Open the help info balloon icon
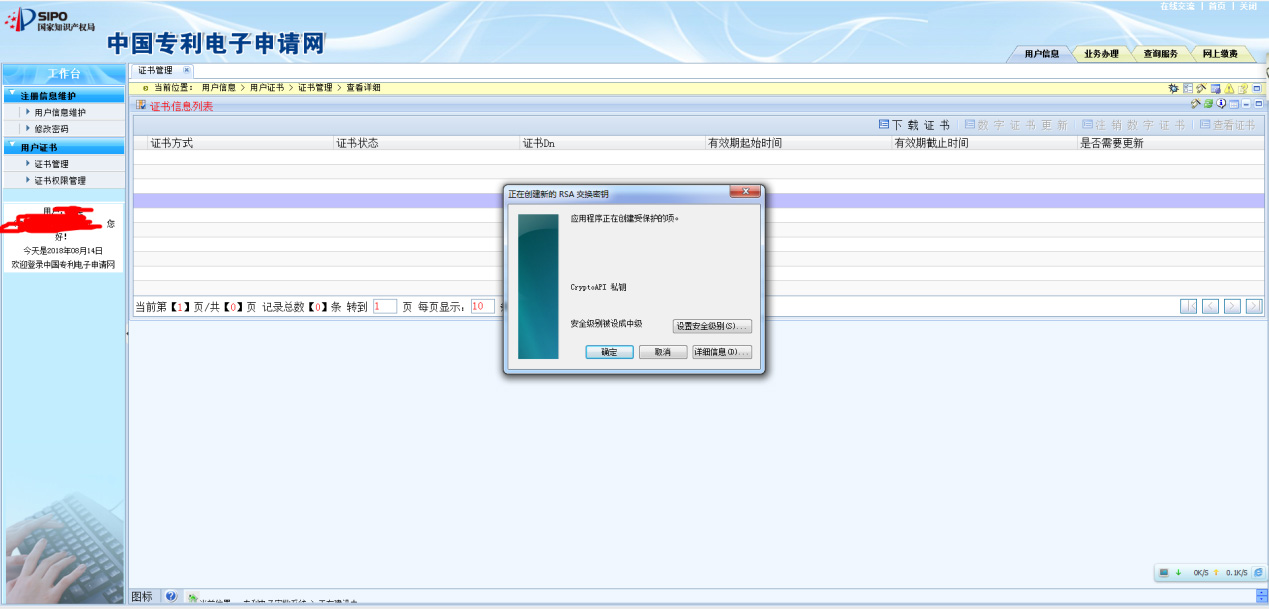 [1221, 103]
